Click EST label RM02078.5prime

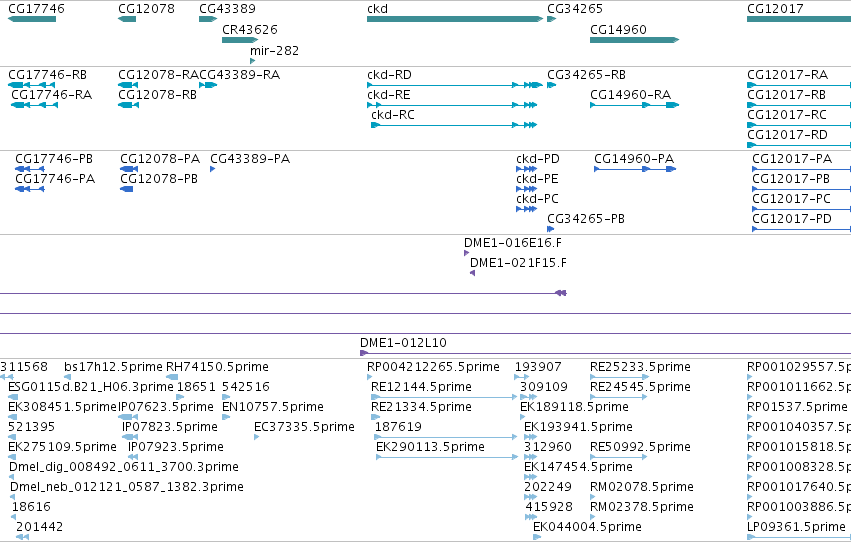[642, 487]
